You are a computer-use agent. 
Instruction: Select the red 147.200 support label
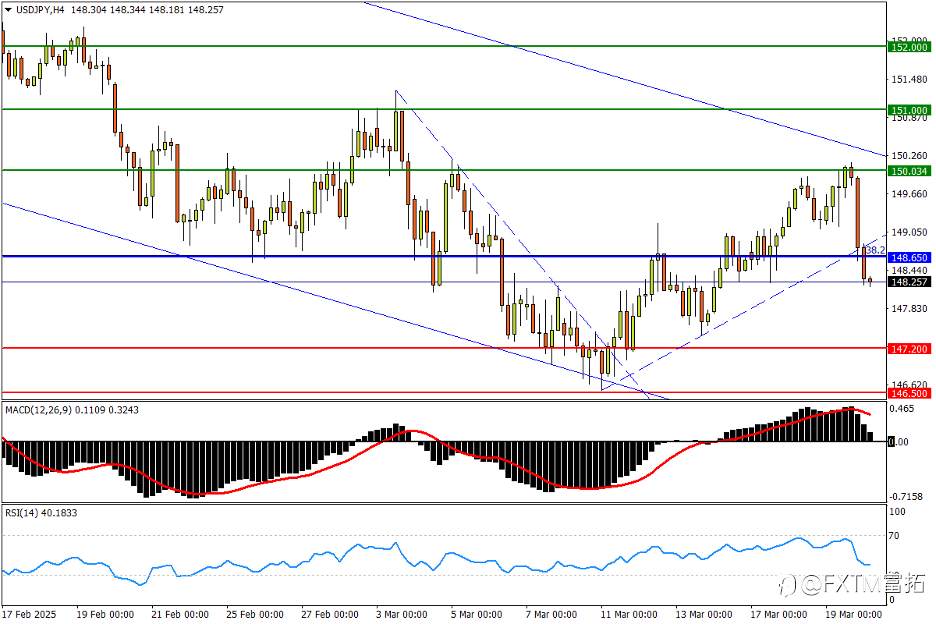[909, 349]
